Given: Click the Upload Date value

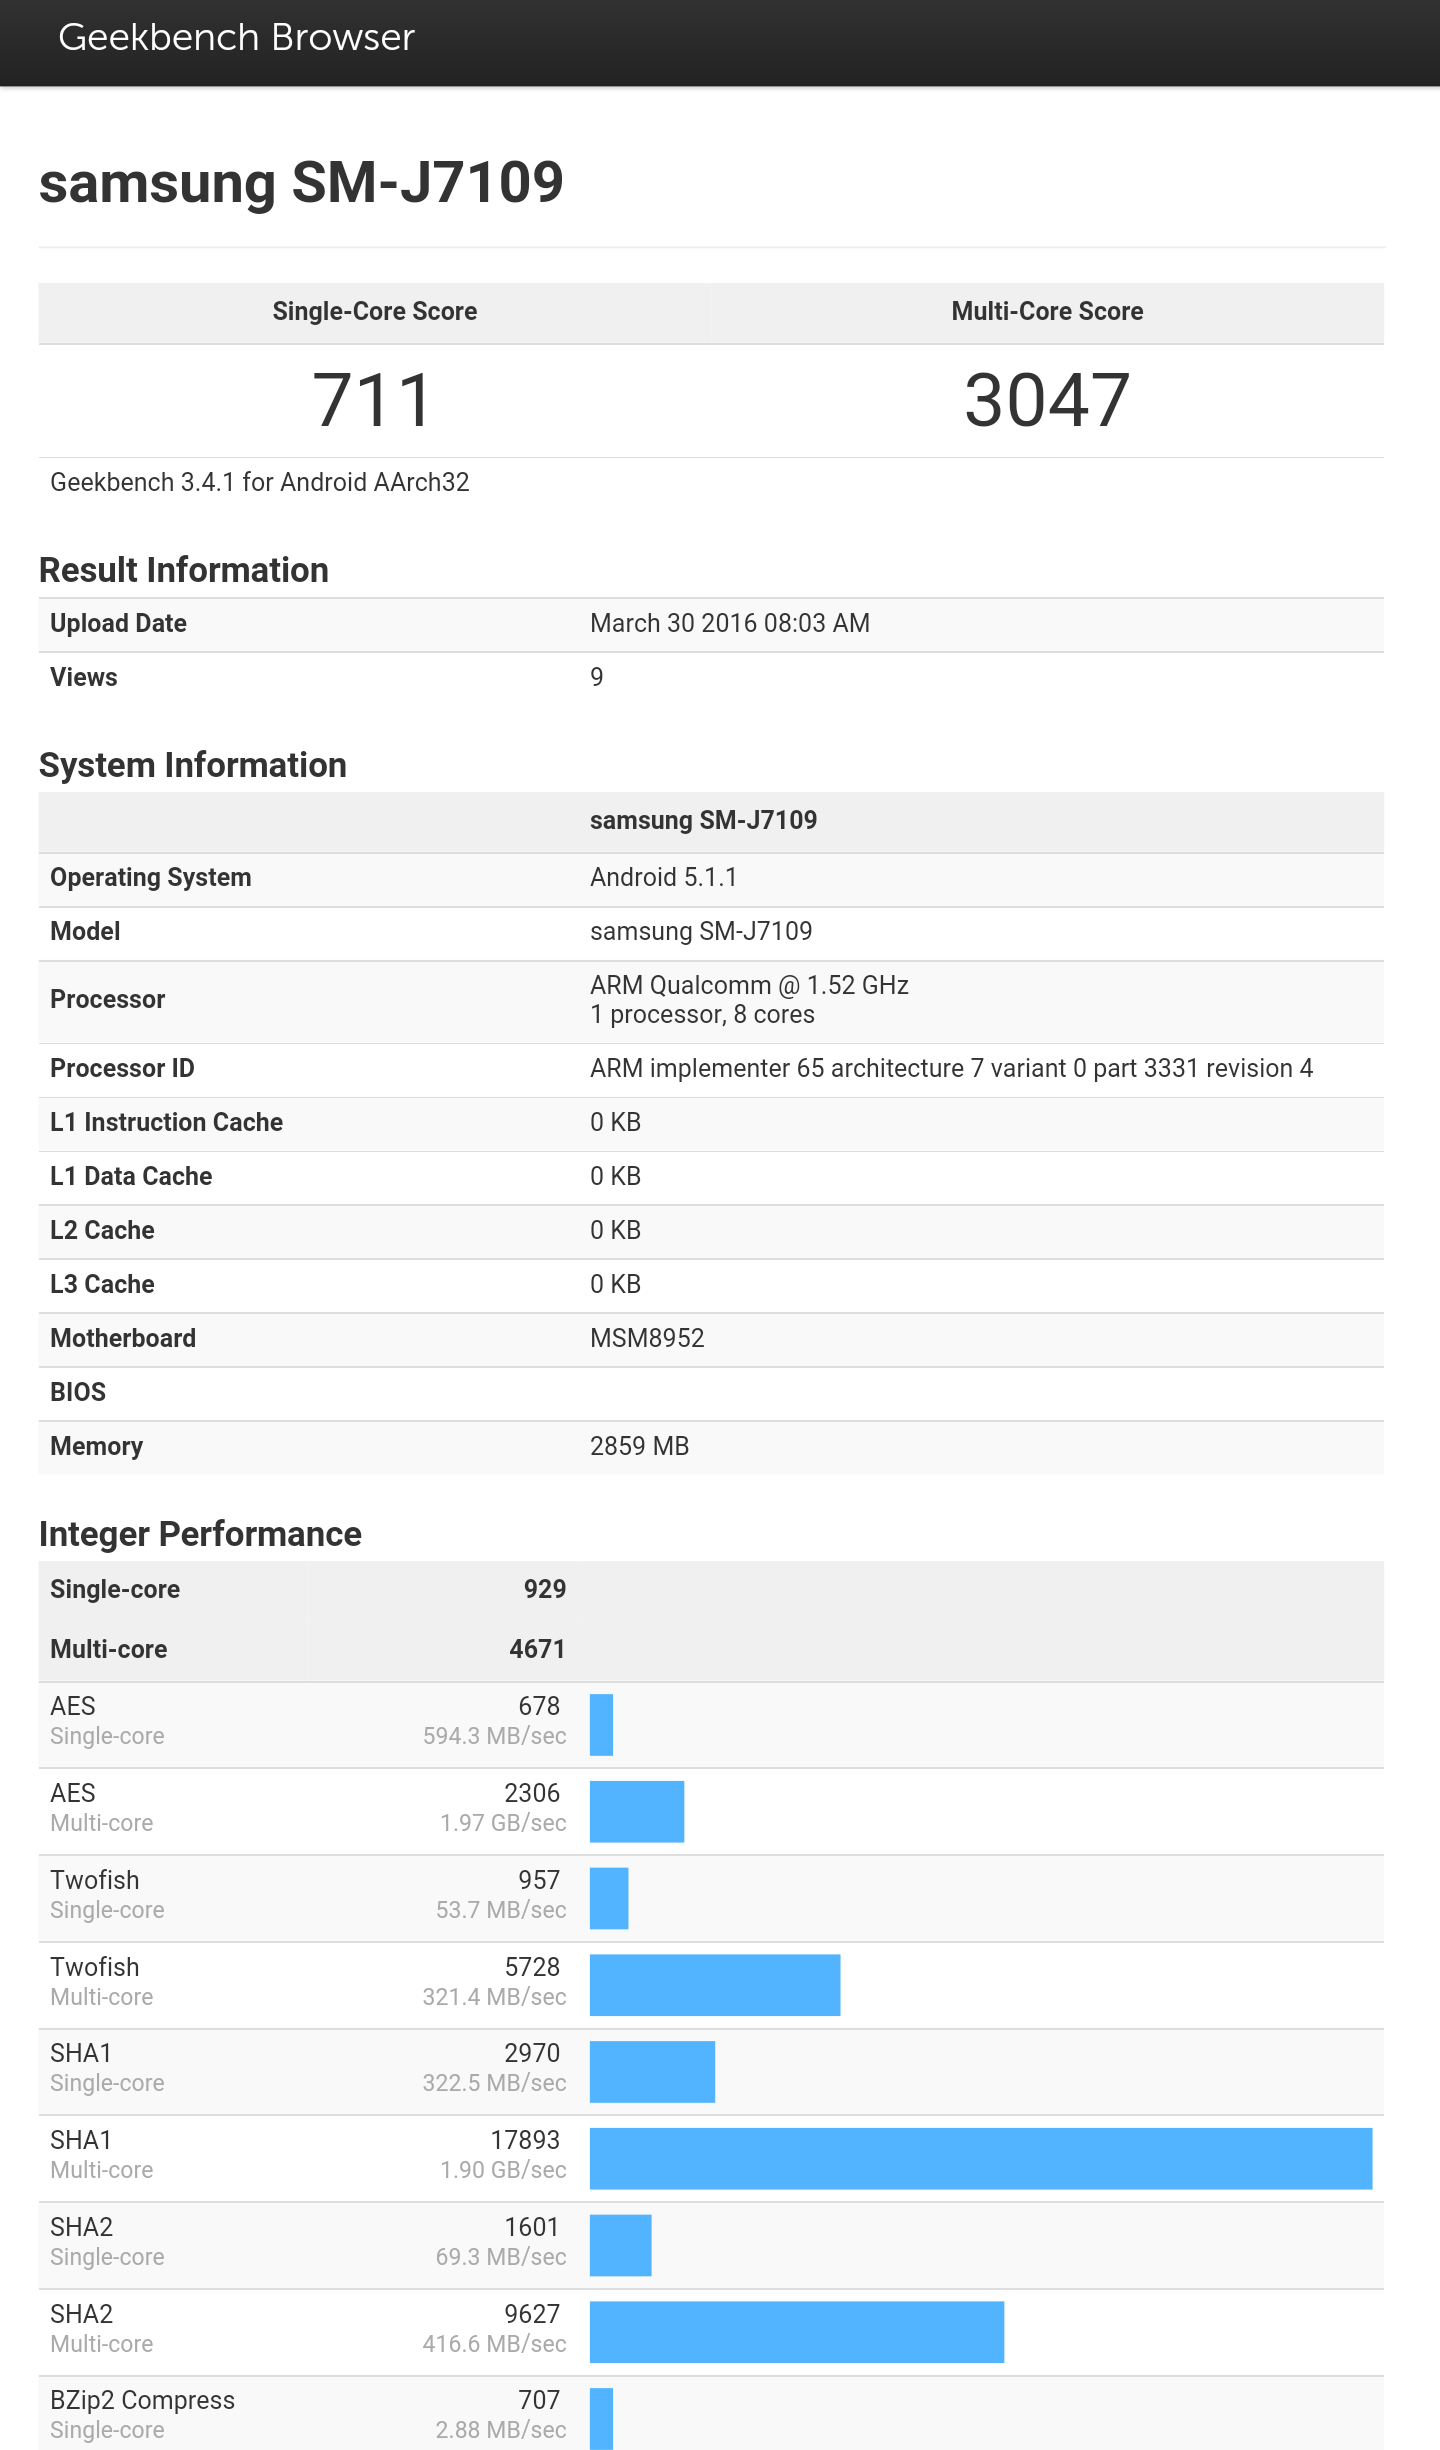Looking at the screenshot, I should [729, 624].
